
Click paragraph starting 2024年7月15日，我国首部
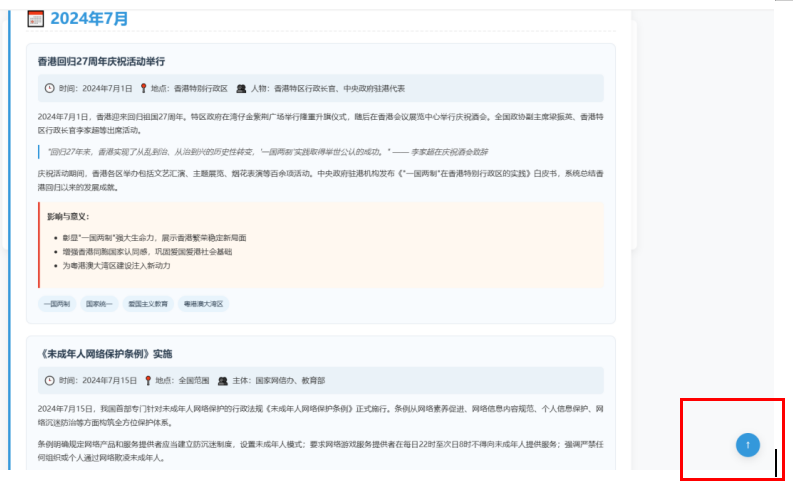[x=321, y=416]
